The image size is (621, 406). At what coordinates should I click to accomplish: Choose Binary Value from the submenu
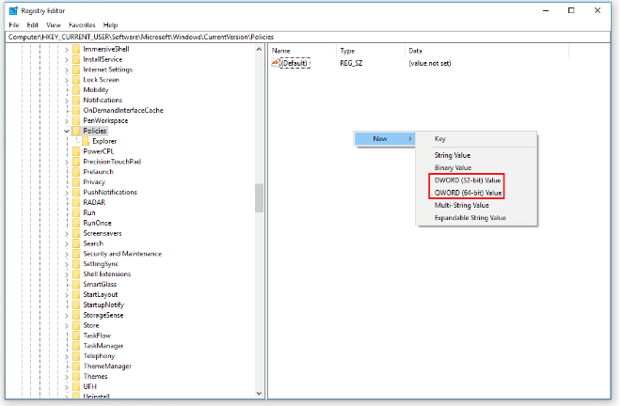pos(476,168)
